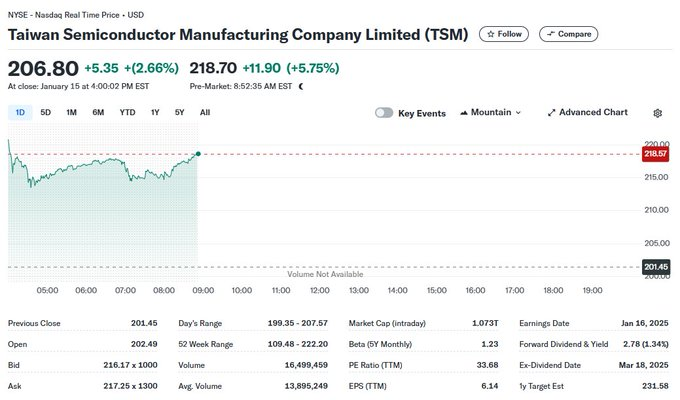The height and width of the screenshot is (400, 680).
Task: Click the pre-market moon icon
Action: (x=301, y=87)
